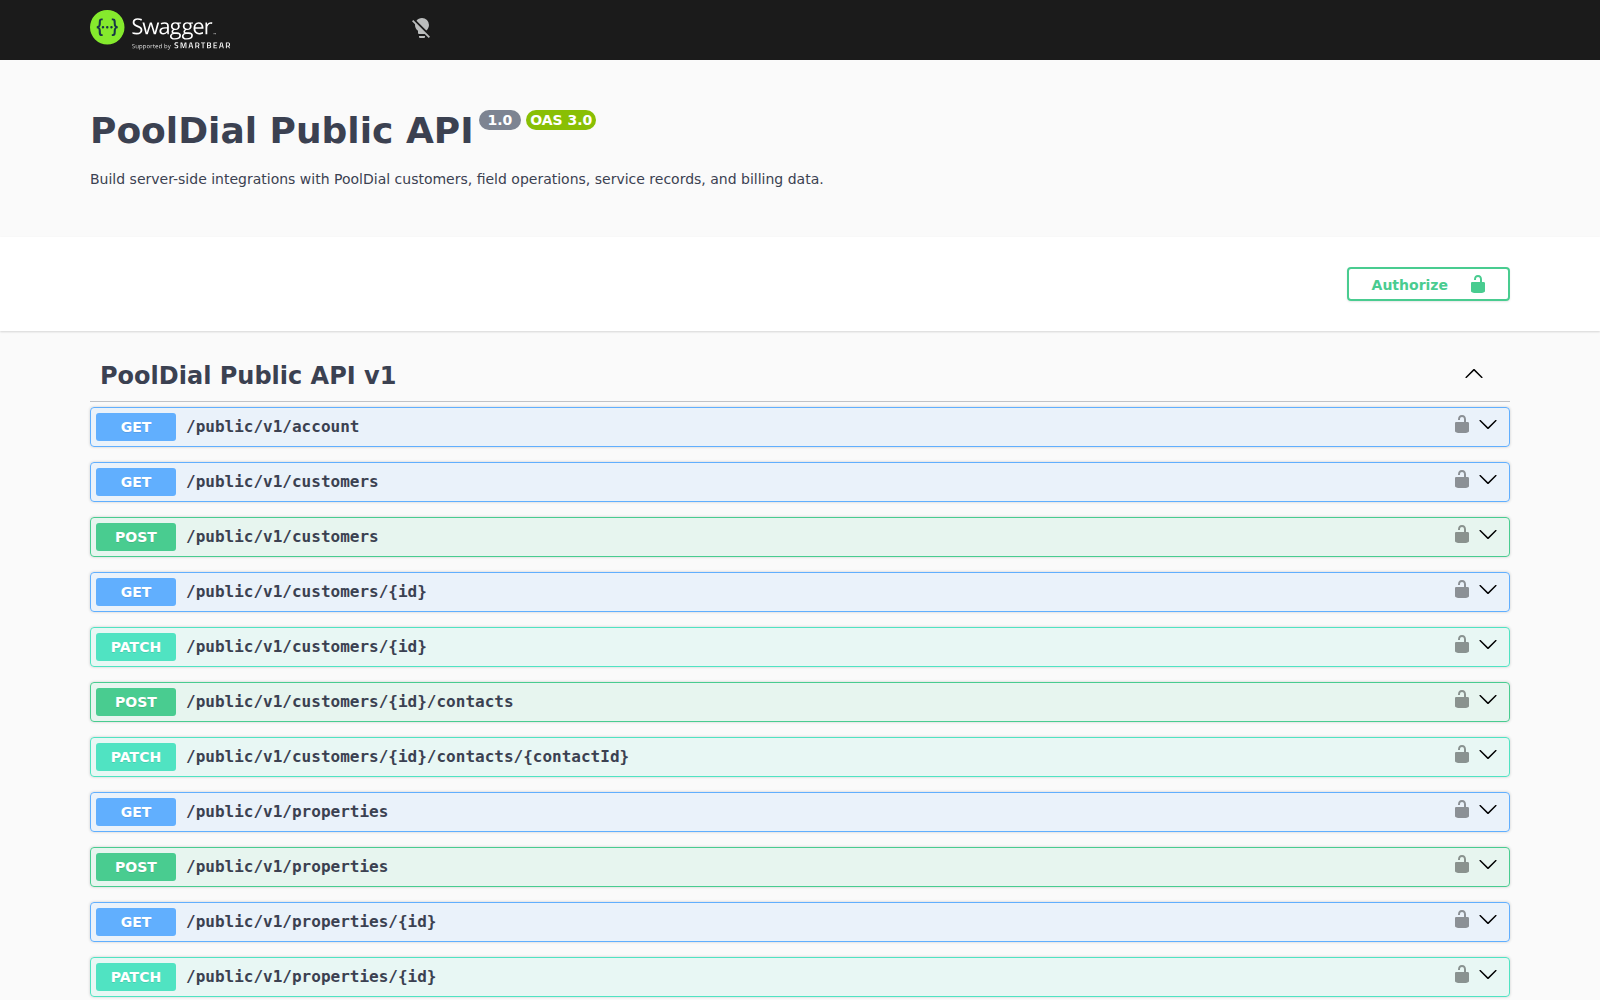Click the lock icon on PATCH contacts/{contactId} row
The image size is (1600, 1000).
[1462, 754]
